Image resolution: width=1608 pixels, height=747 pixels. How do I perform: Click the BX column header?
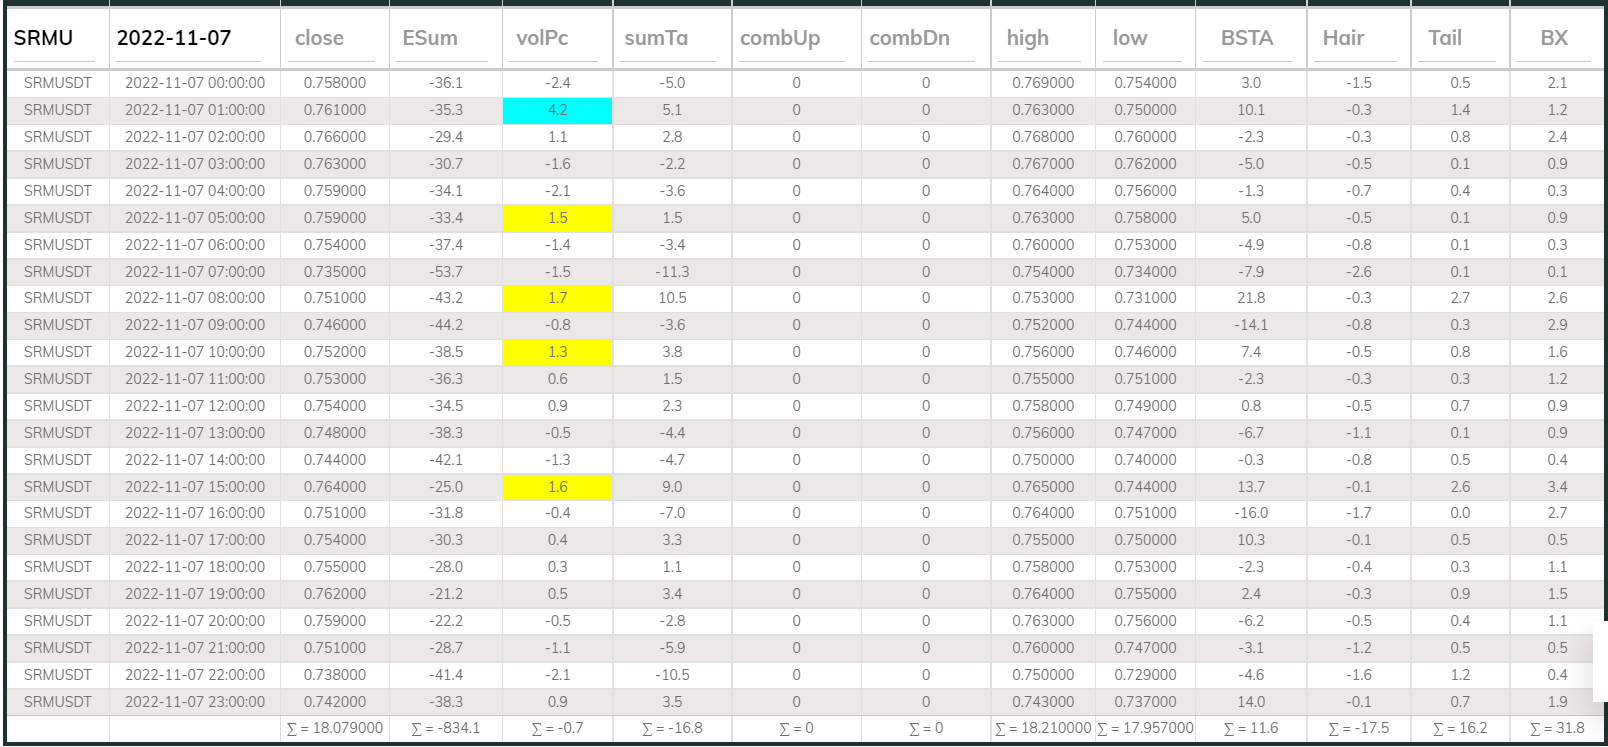tap(1554, 39)
